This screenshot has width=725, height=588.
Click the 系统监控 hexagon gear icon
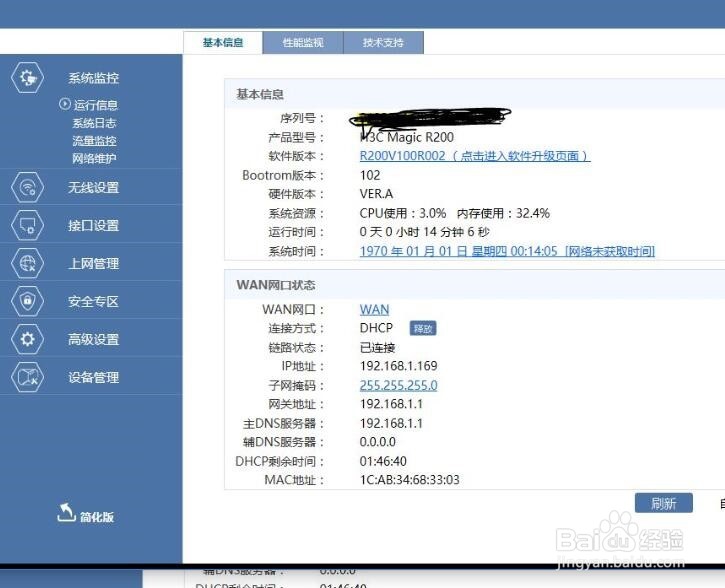point(27,78)
